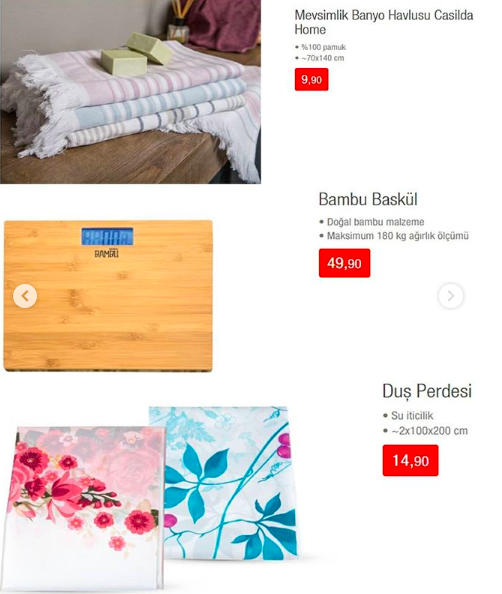
Task: View the striped bath towels photo
Action: pos(130,92)
